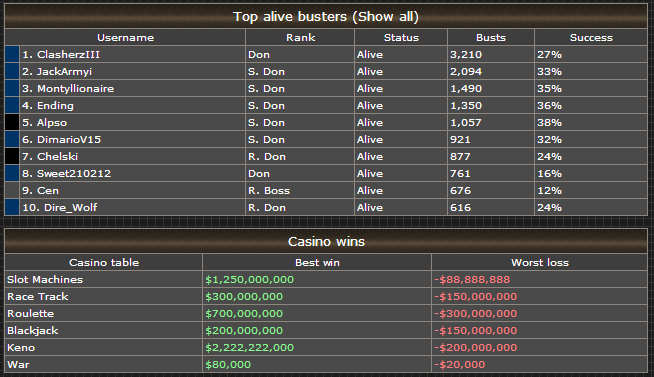Click the Success column header
This screenshot has width=654, height=377.
point(591,38)
